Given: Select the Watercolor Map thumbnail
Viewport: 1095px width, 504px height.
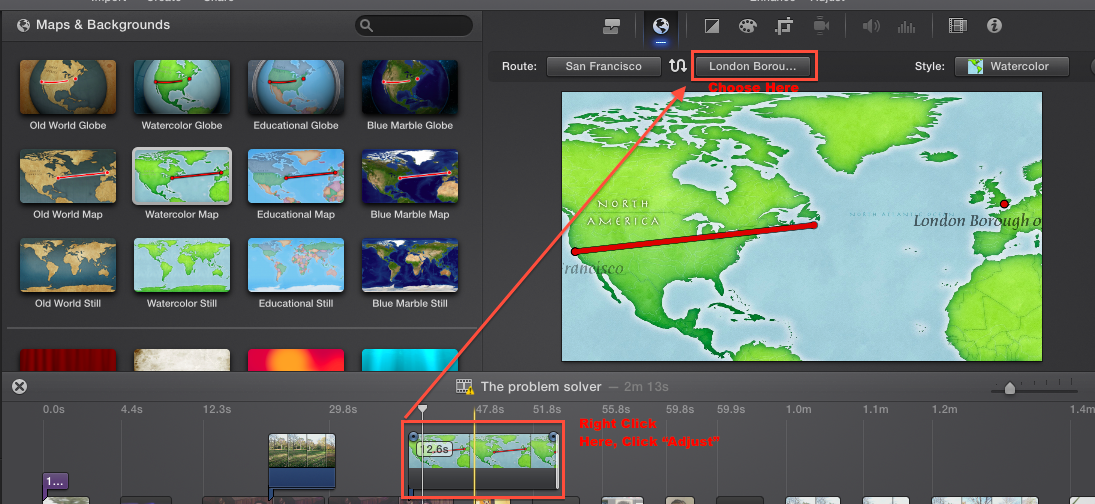Looking at the screenshot, I should click(182, 176).
